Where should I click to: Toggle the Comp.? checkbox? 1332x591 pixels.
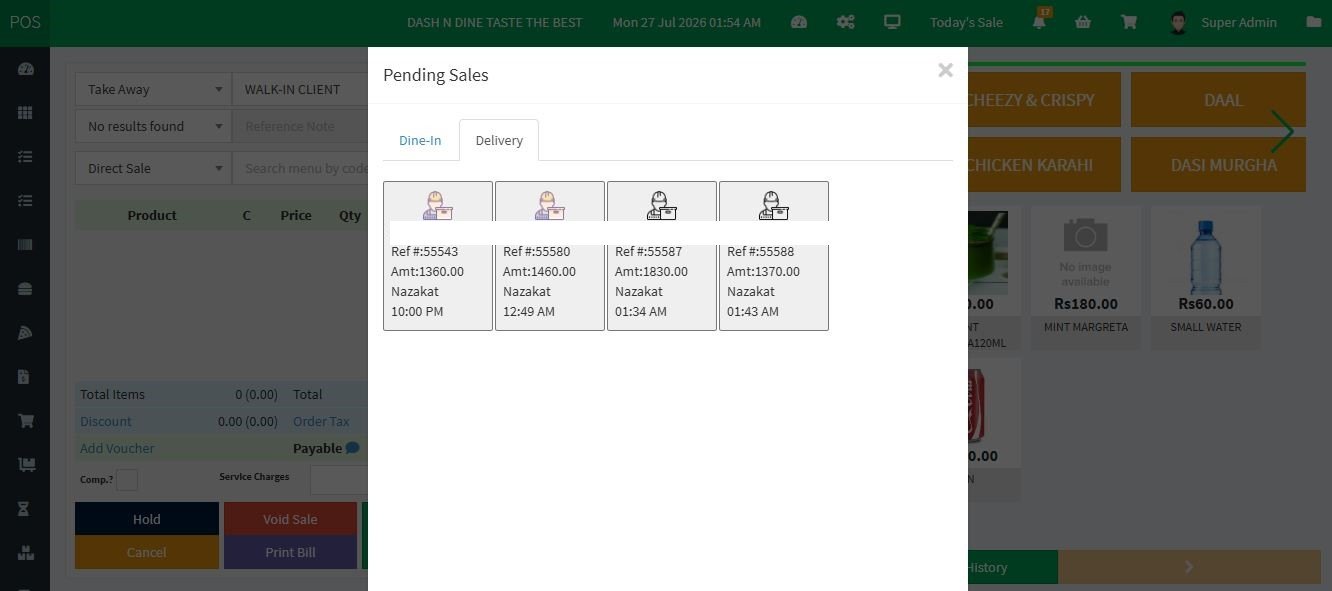pos(127,480)
